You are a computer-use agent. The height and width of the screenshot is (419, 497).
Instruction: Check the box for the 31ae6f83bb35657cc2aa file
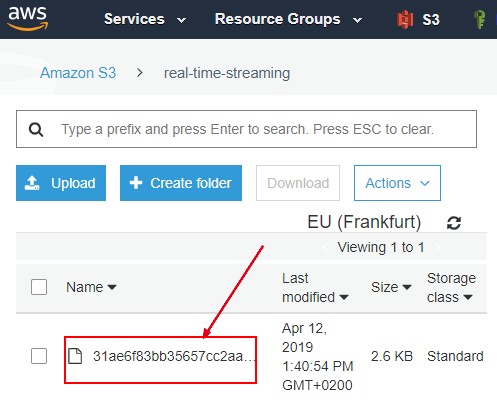pyautogui.click(x=39, y=356)
